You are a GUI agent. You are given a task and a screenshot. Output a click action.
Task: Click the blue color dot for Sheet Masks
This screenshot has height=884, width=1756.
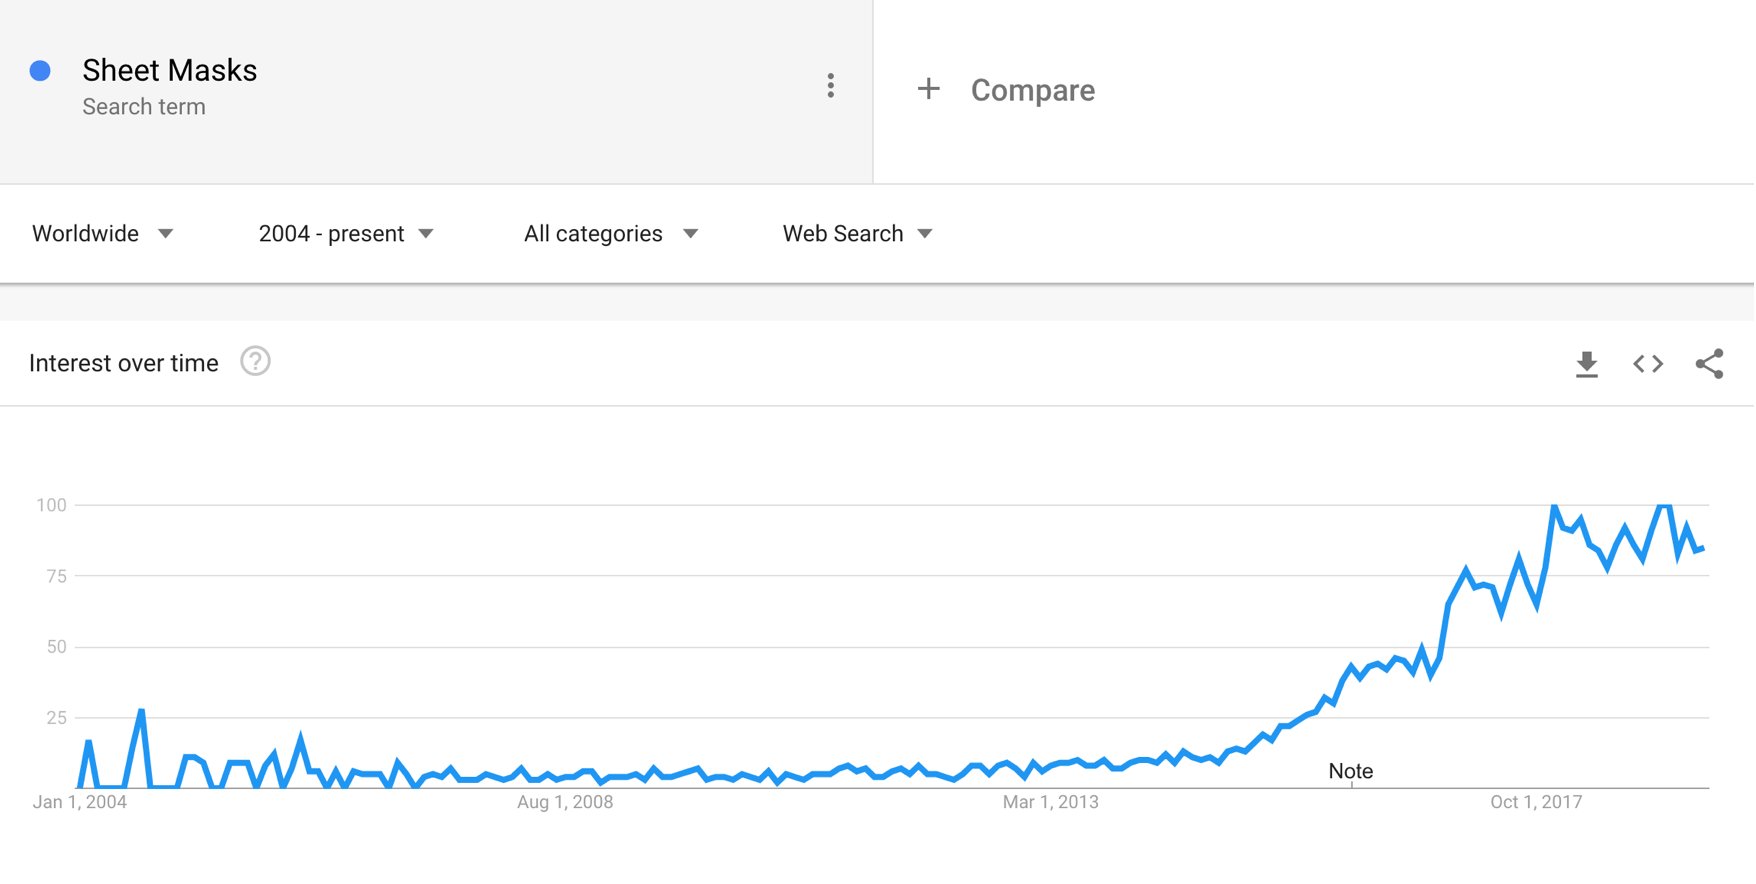tap(41, 71)
